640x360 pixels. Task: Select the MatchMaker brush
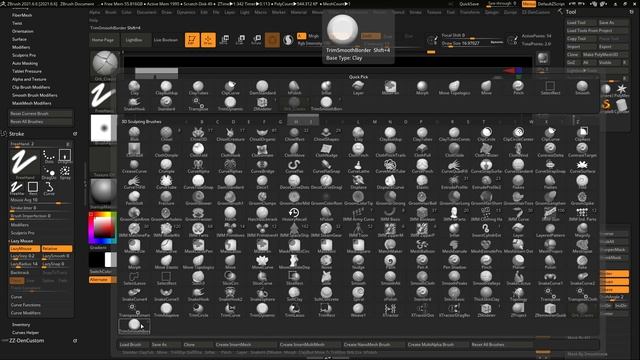tap(390, 246)
